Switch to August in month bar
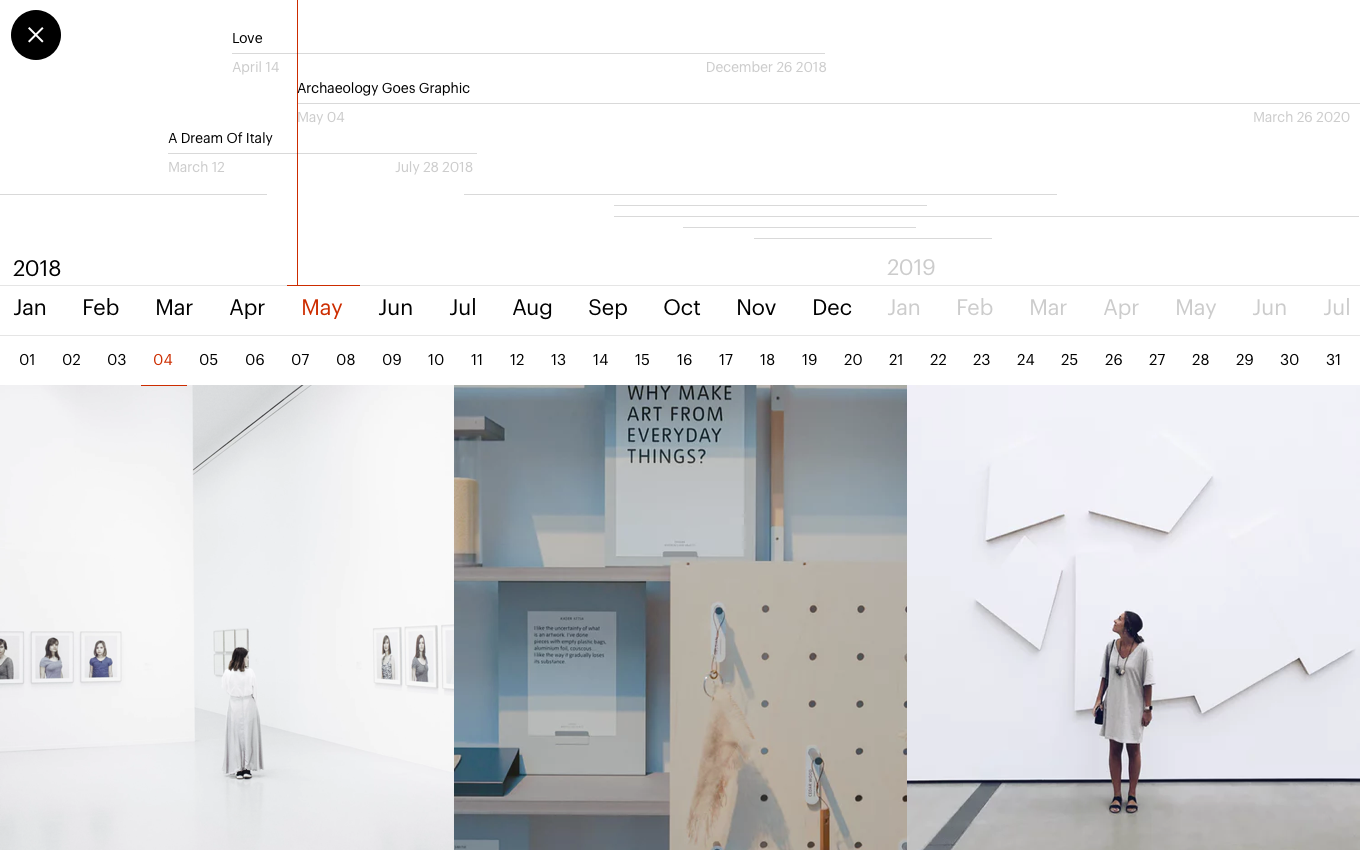Screen dimensions: 1360x850 tap(532, 308)
